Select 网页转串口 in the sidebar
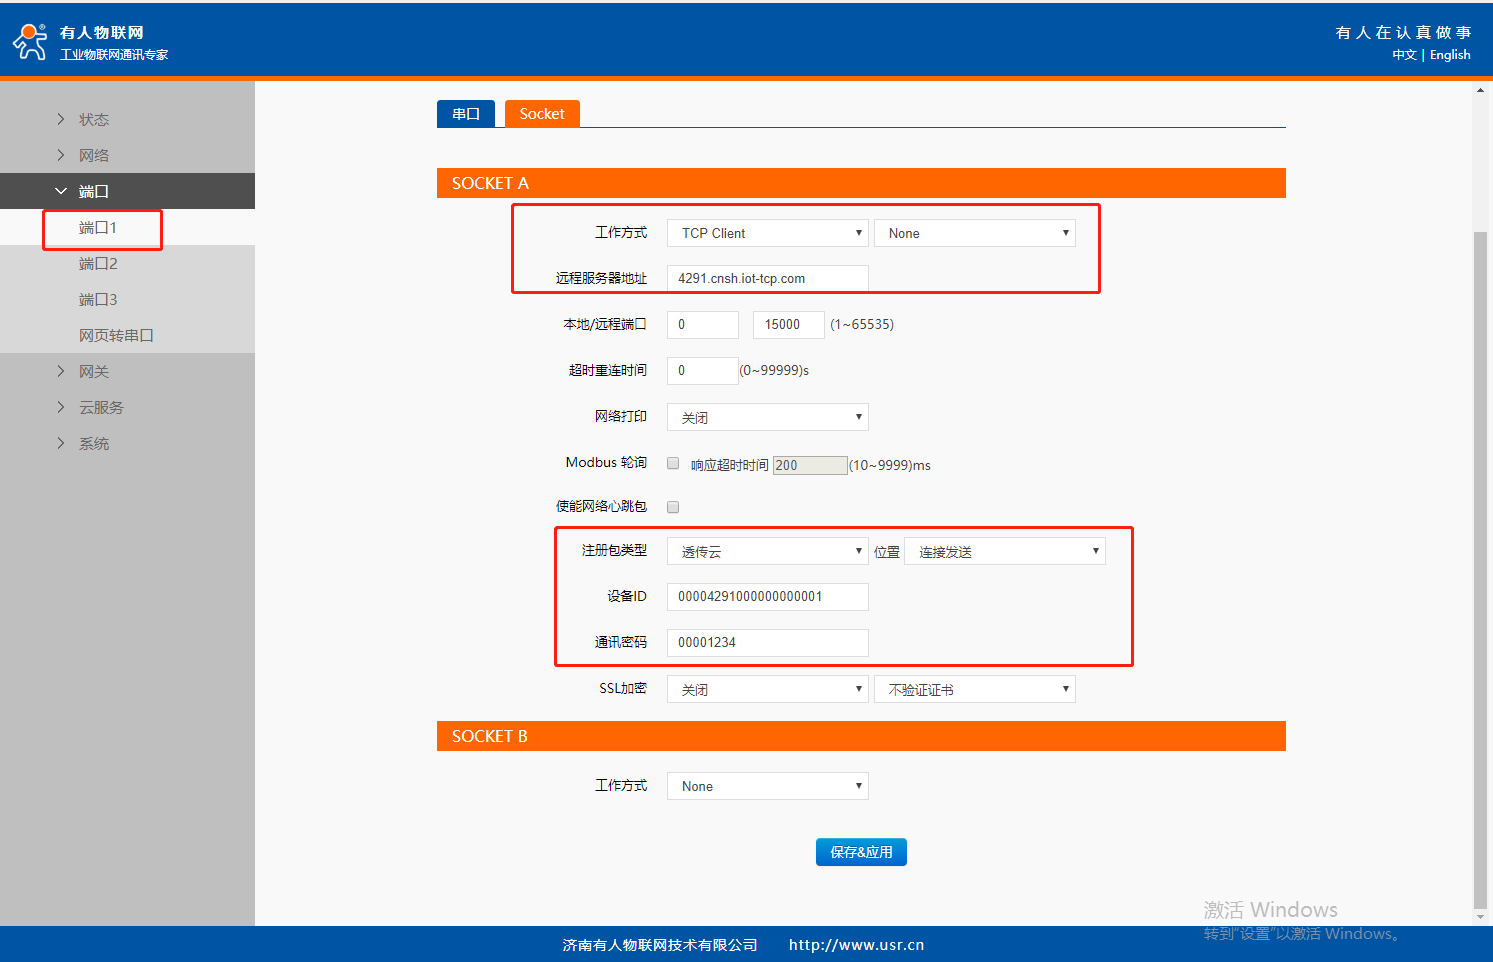Image resolution: width=1493 pixels, height=962 pixels. (116, 336)
